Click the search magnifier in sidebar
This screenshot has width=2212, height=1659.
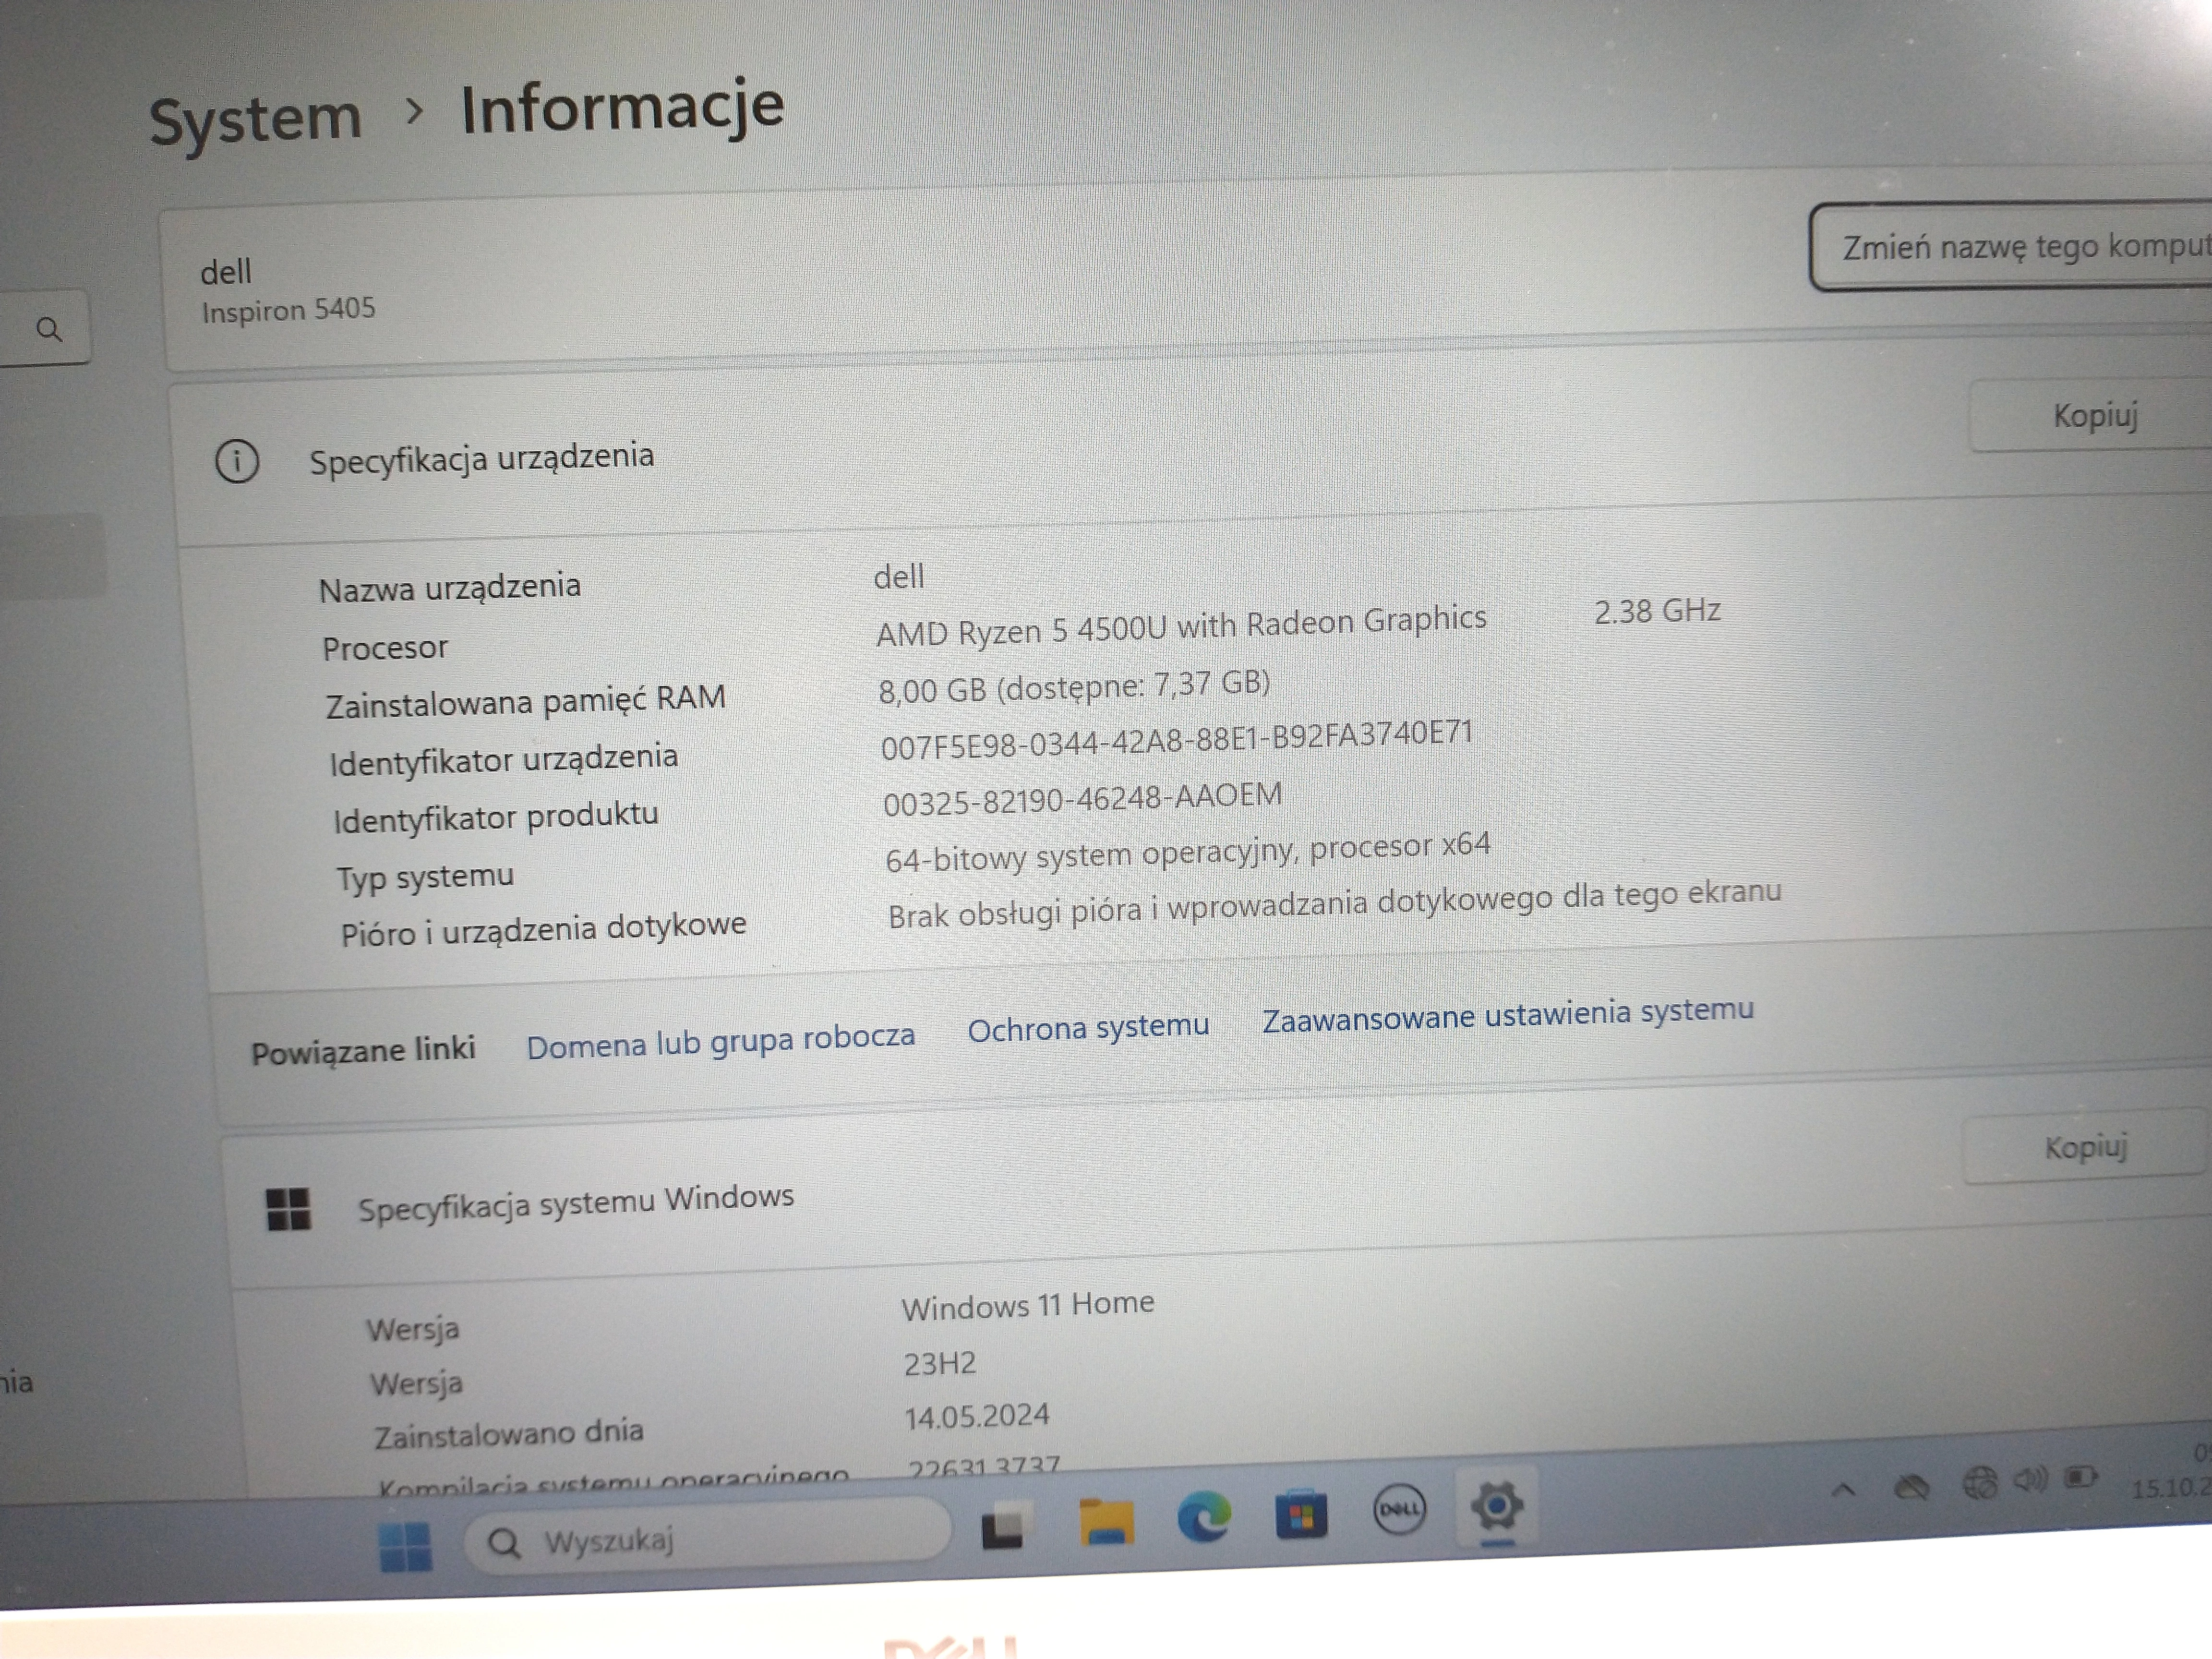(x=48, y=329)
